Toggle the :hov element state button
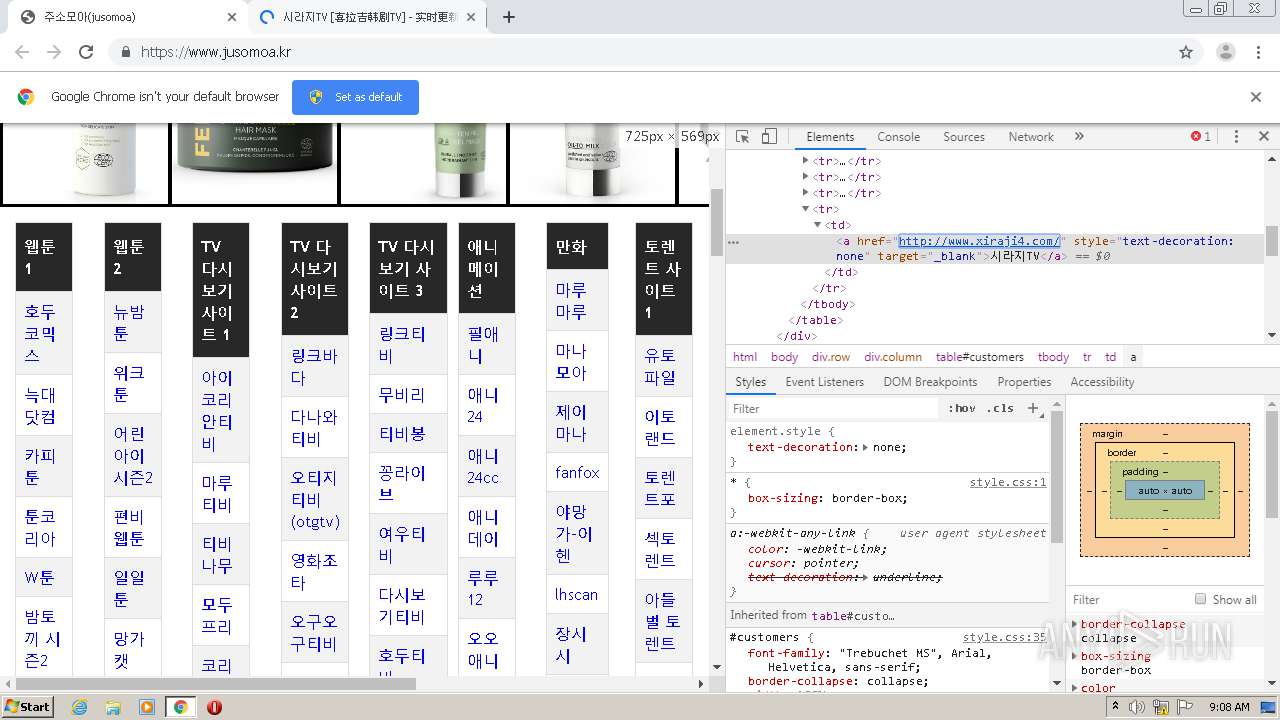The width and height of the screenshot is (1280, 720). tap(961, 408)
